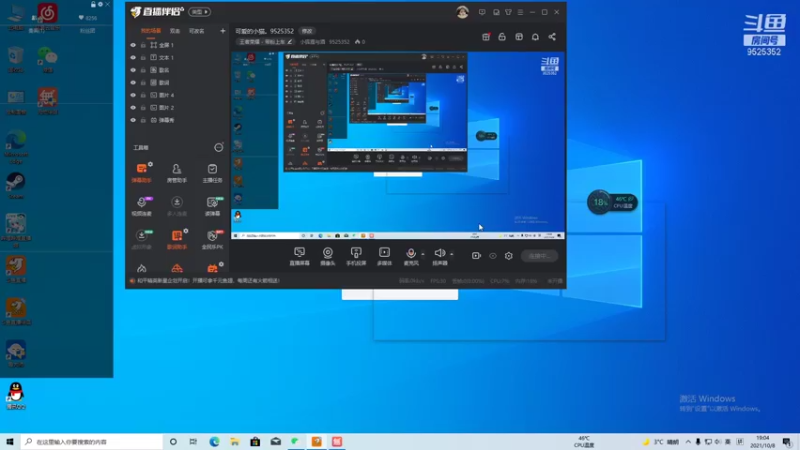Select the 图片 2 source row
Screen dimensions: 800x450
coord(177,108)
